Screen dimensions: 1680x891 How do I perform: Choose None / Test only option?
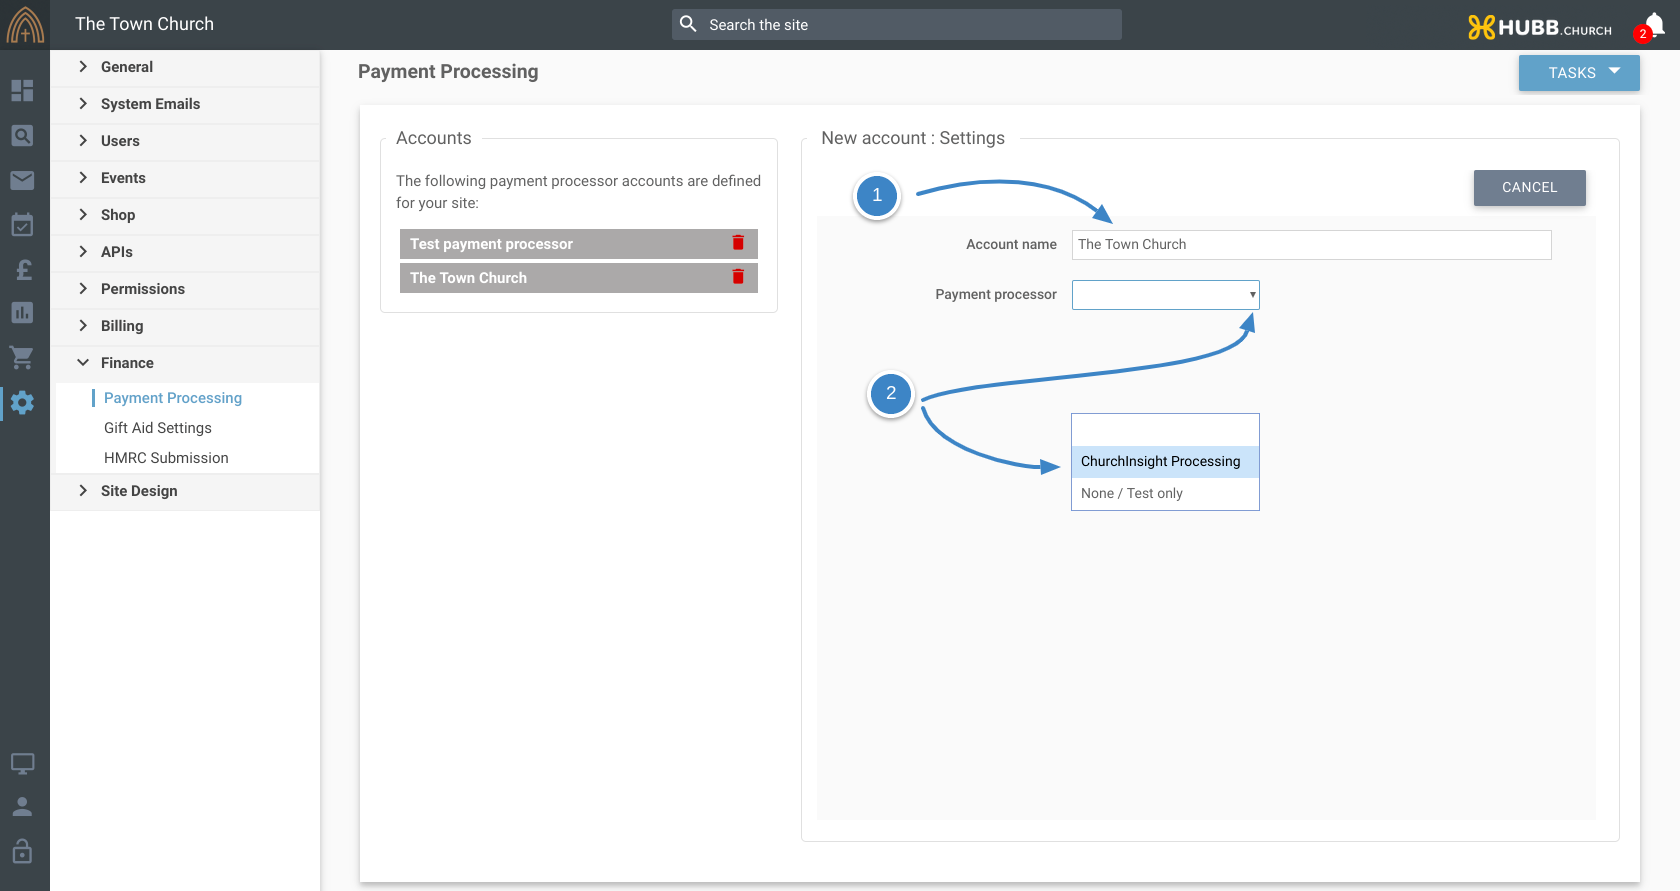[x=1165, y=493]
